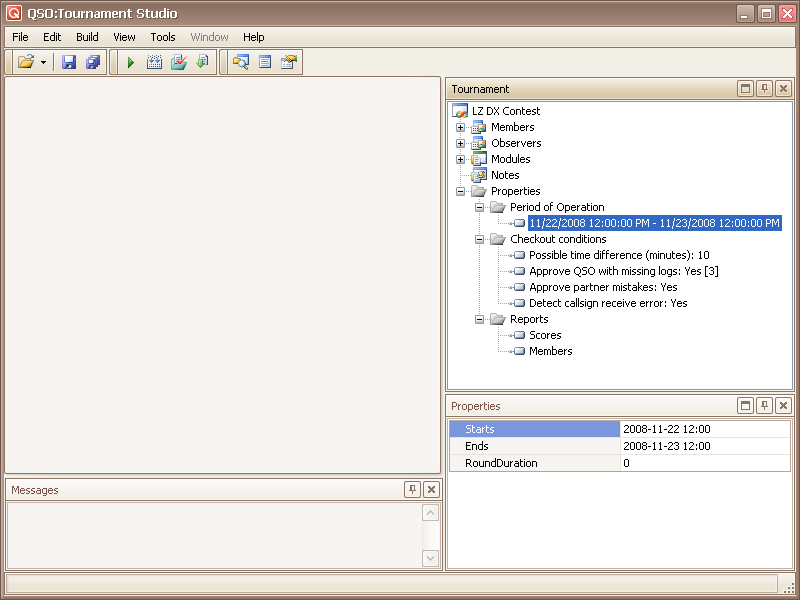Expand the Members tree node
This screenshot has height=600, width=800.
pos(460,127)
